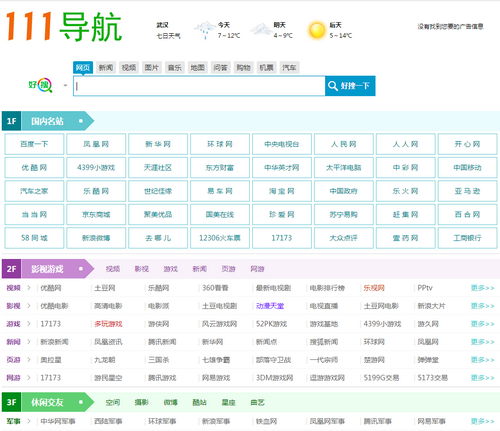Click 更多>> in the 视频 row
Viewport: 500px width, 431px height.
click(x=482, y=288)
